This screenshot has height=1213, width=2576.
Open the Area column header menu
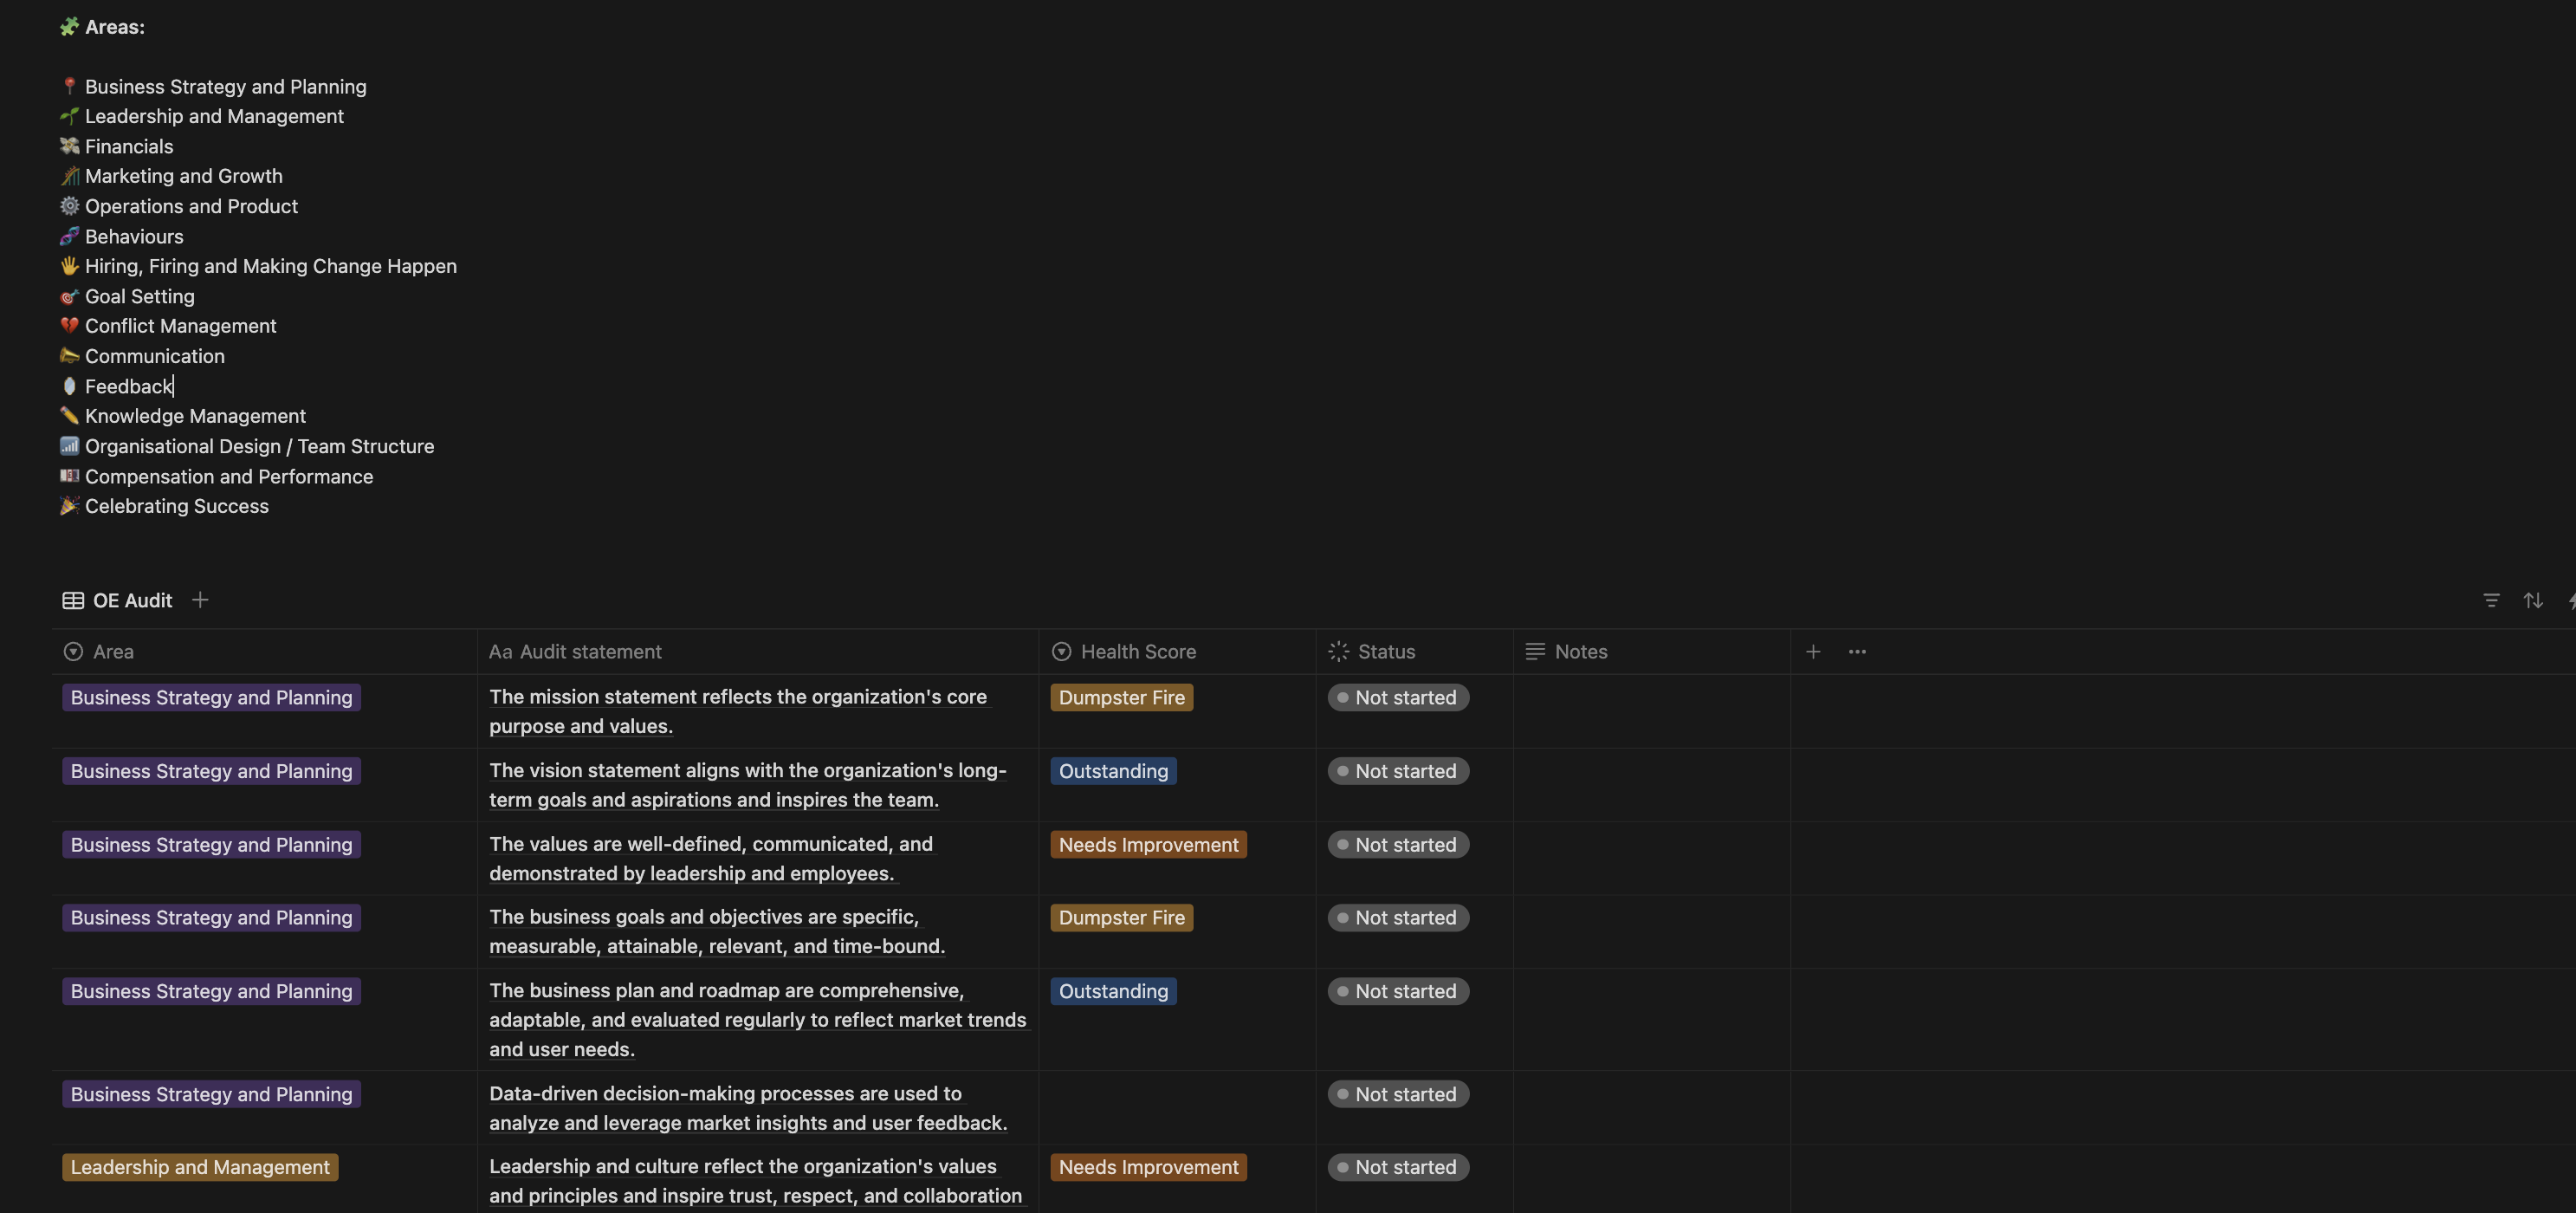tap(113, 651)
